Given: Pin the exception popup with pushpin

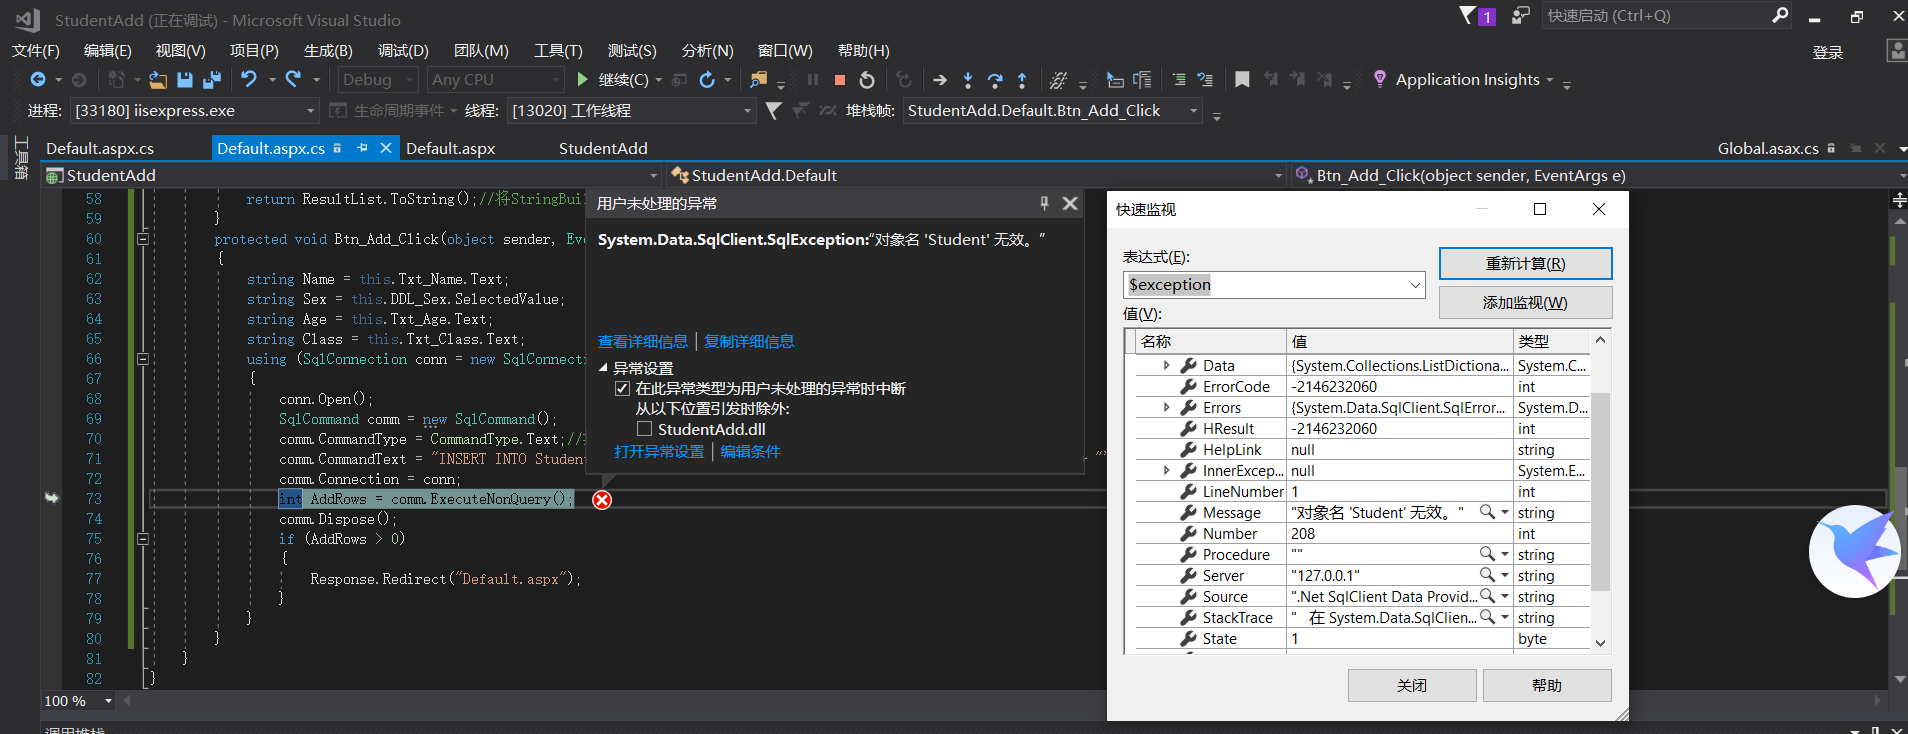Looking at the screenshot, I should point(1044,203).
